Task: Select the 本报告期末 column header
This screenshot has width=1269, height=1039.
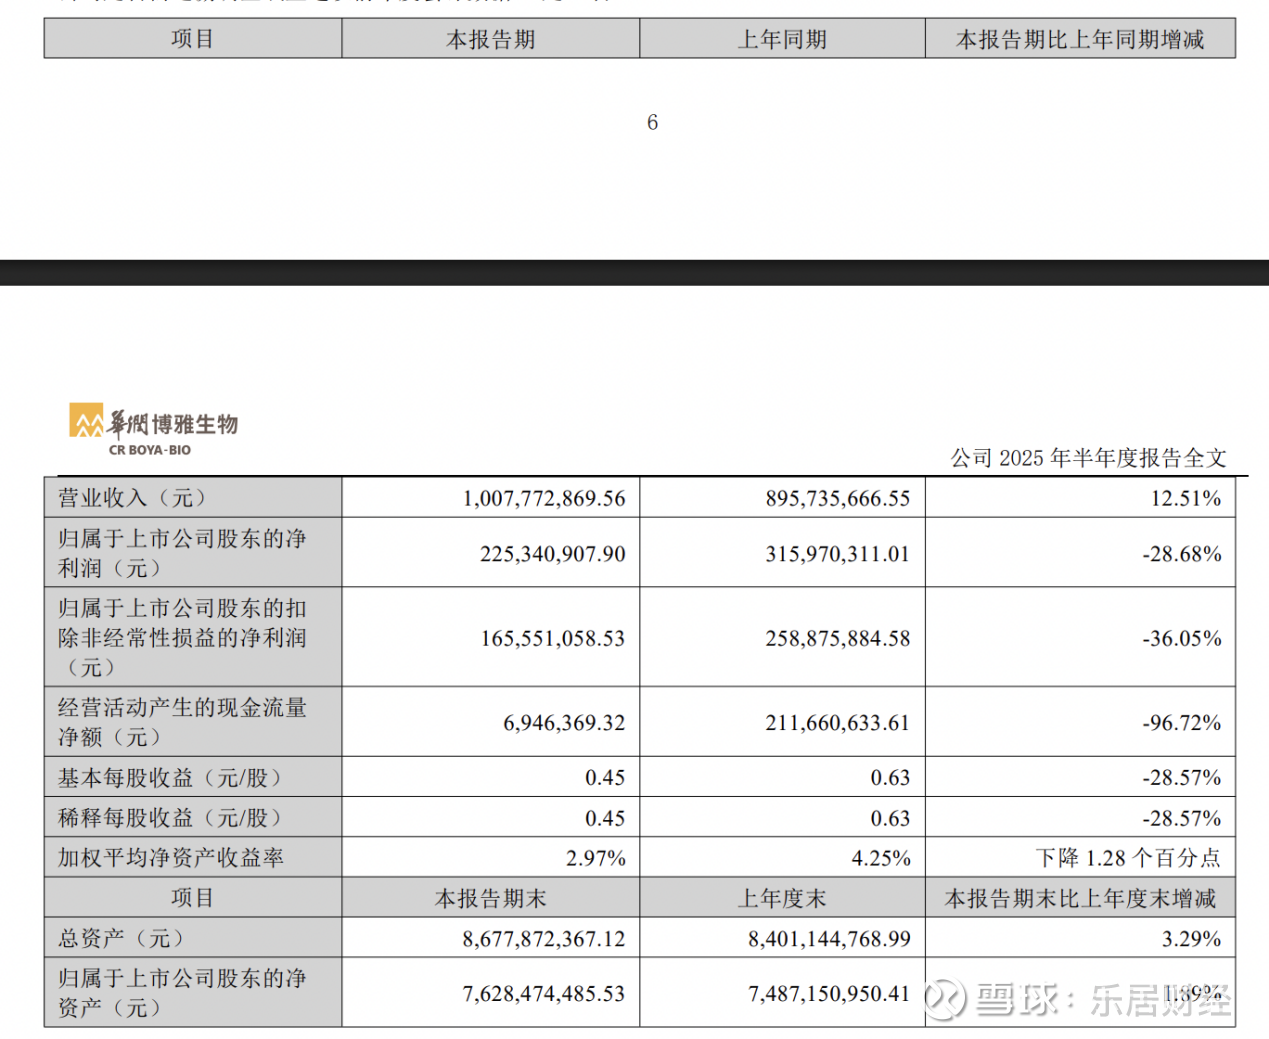Action: coord(491,899)
